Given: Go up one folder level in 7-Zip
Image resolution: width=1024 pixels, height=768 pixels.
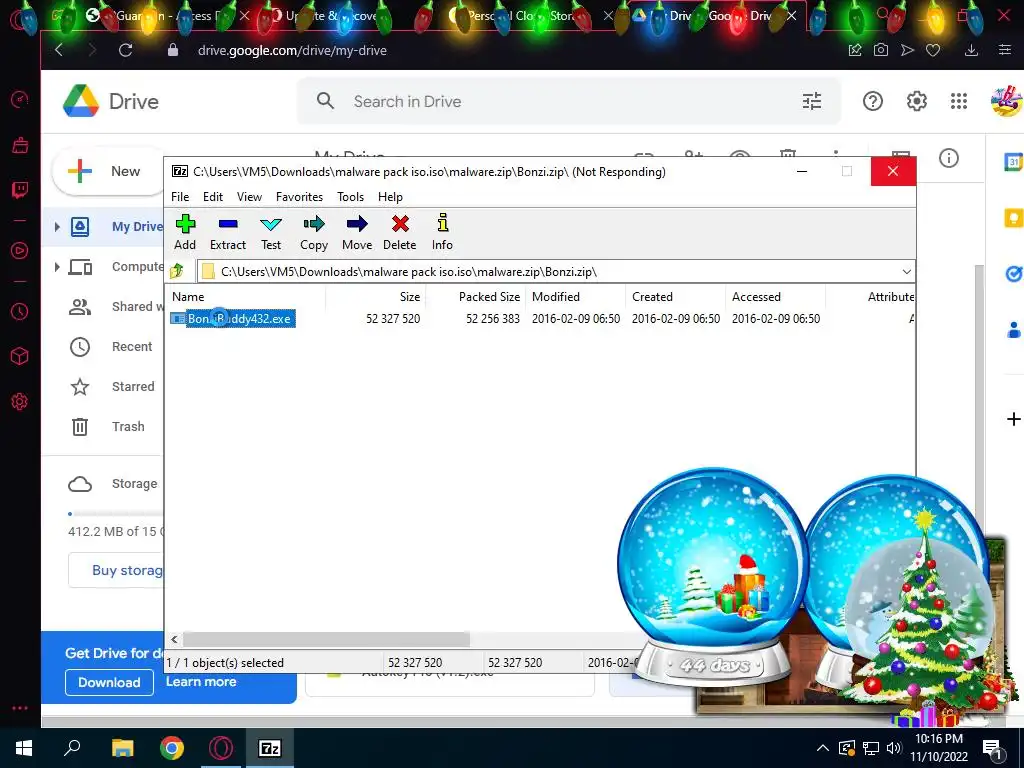Looking at the screenshot, I should point(177,271).
